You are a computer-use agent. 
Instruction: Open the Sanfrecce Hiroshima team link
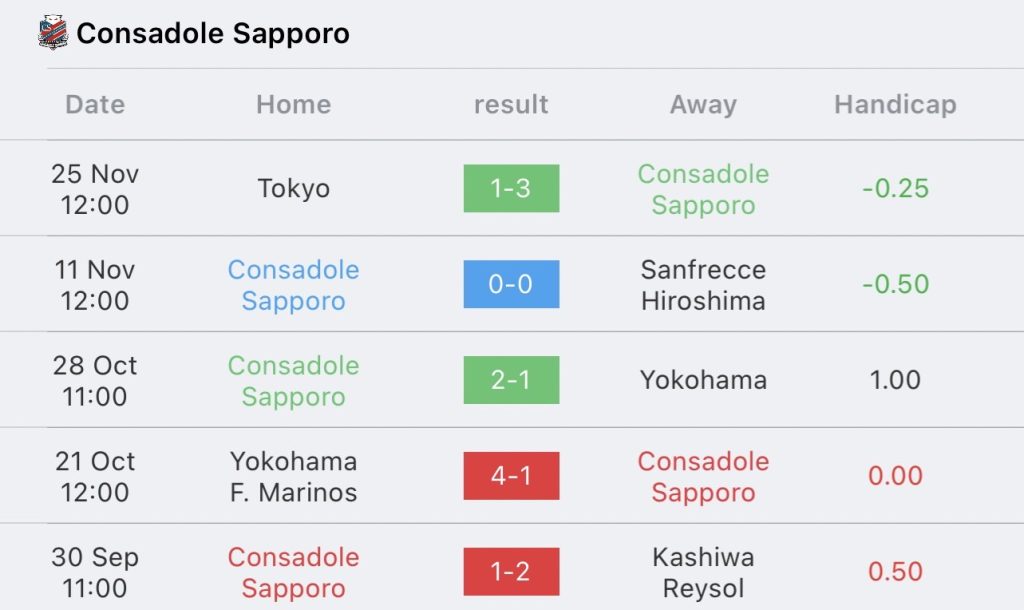(x=703, y=285)
